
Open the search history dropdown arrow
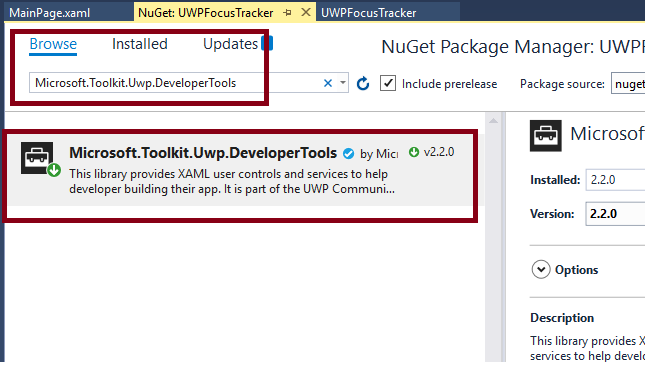tap(343, 83)
